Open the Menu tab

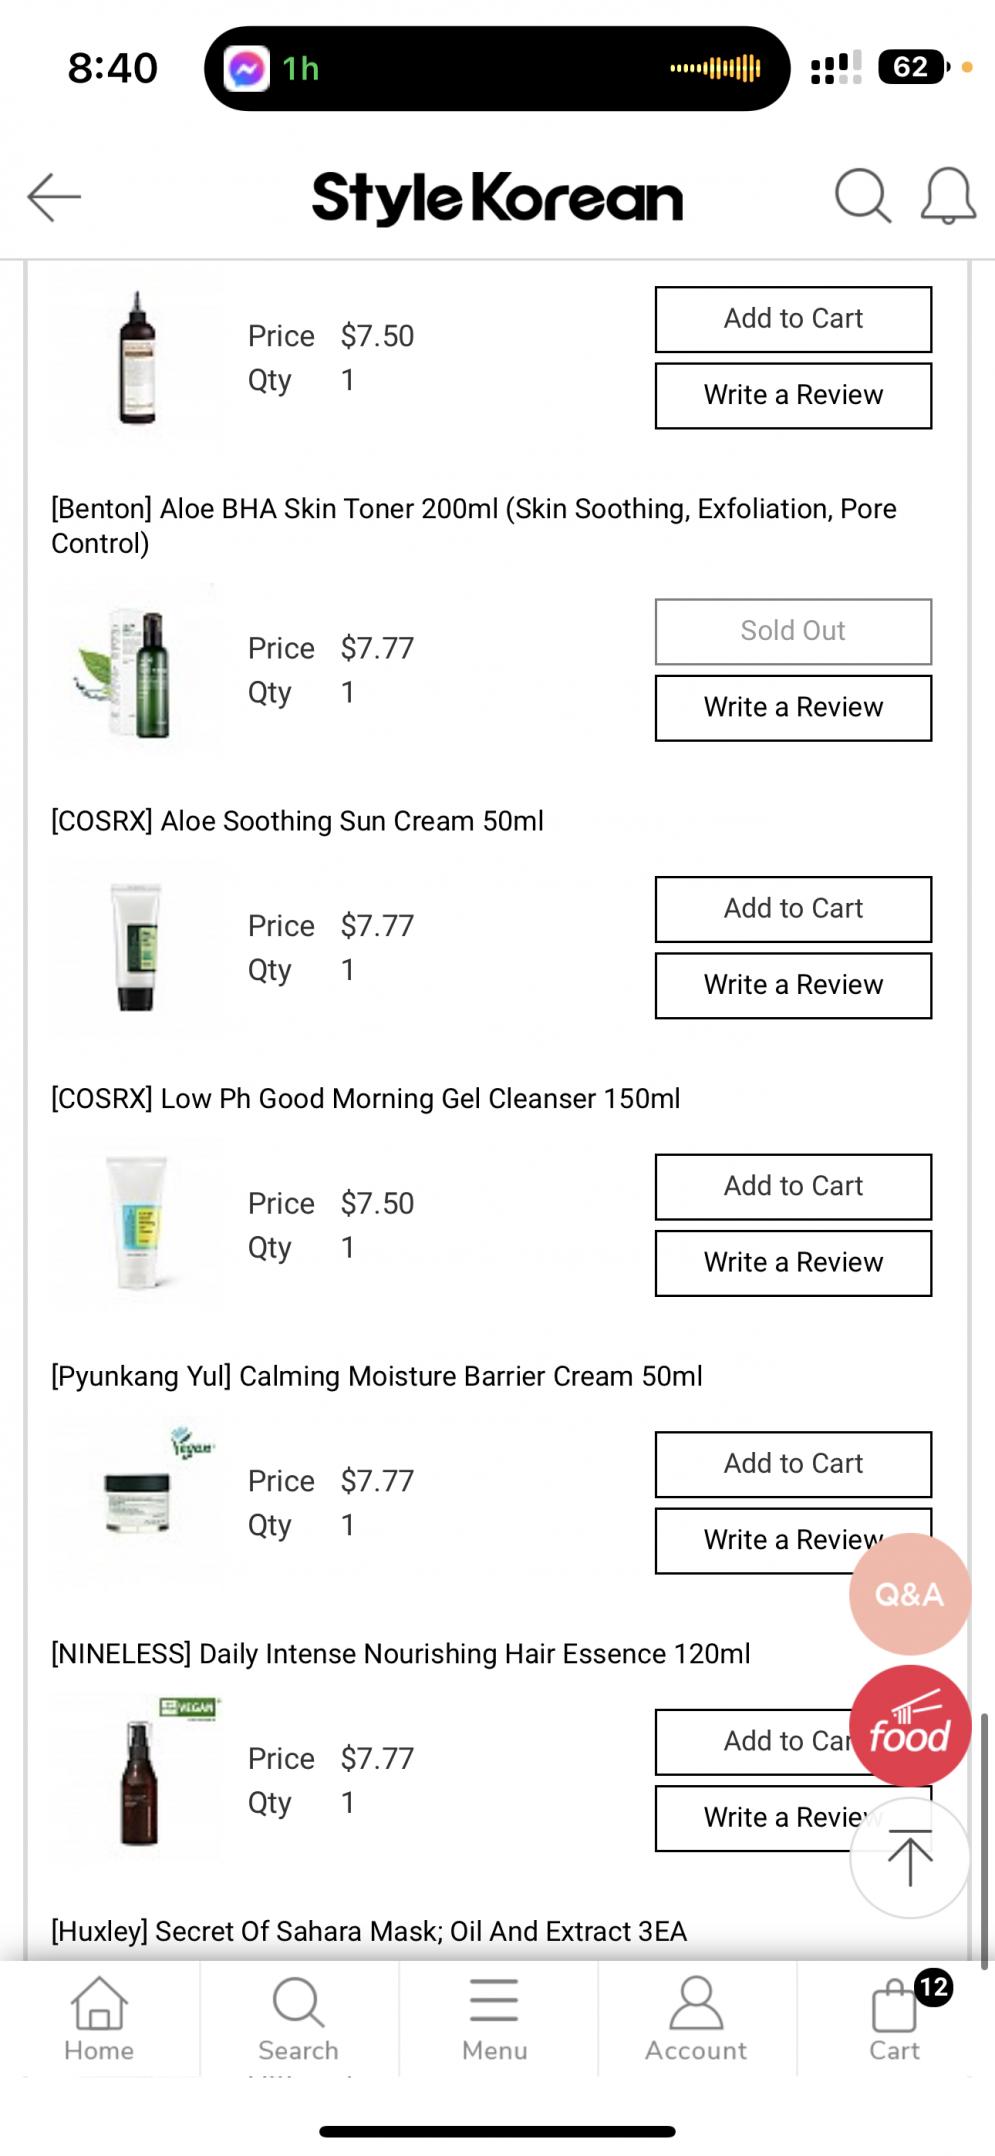coord(495,2019)
